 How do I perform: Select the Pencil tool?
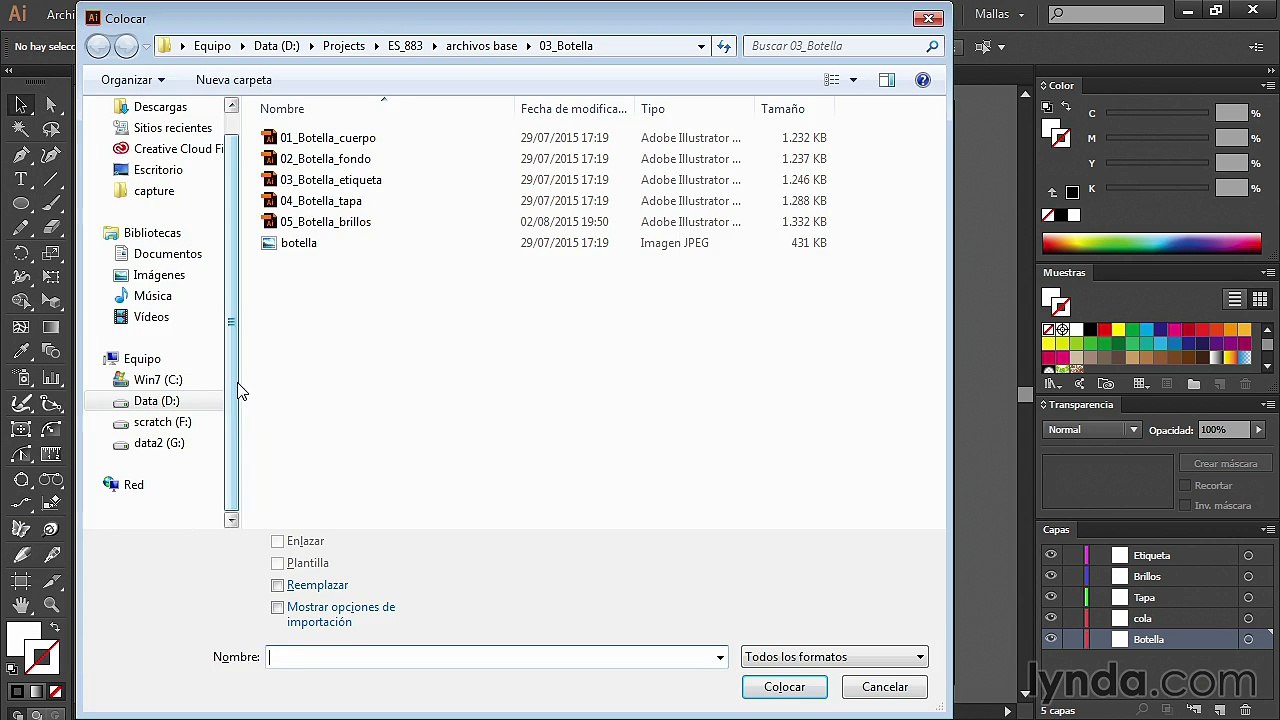21,229
